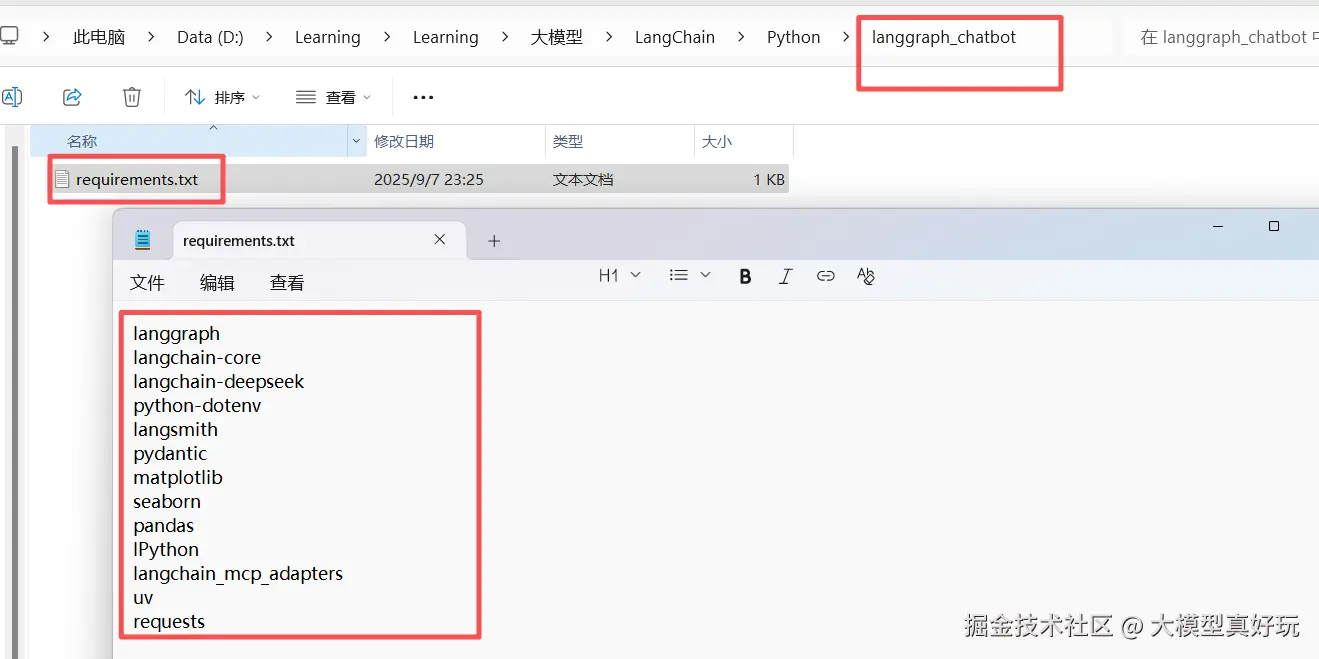The width and height of the screenshot is (1319, 659).
Task: Click the monitor icon in address bar
Action: coord(9,37)
